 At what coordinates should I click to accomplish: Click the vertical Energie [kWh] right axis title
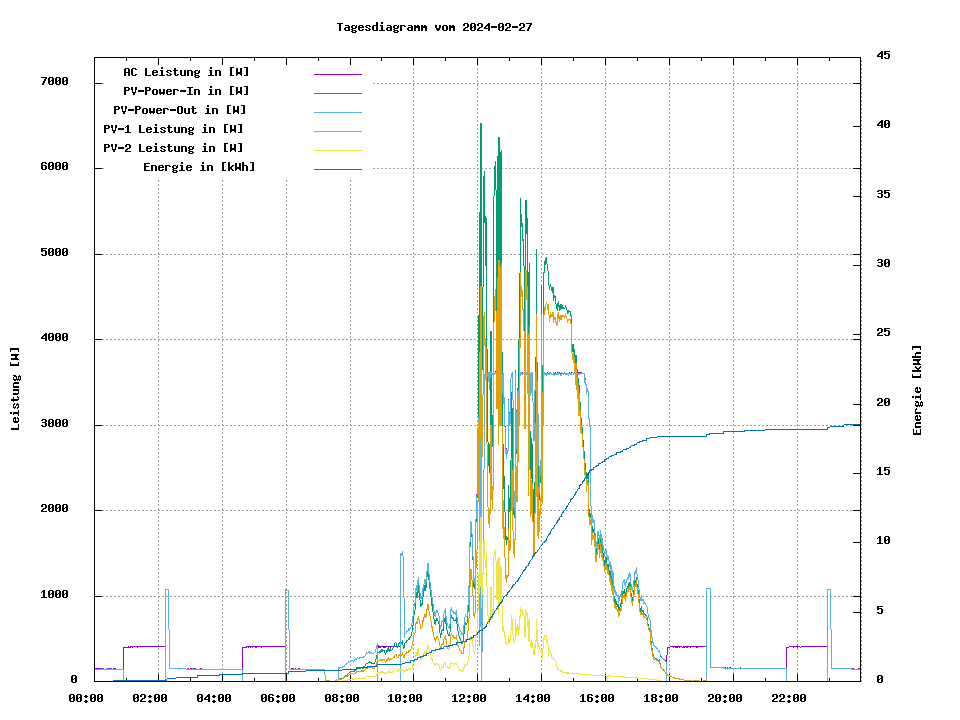pyautogui.click(x=917, y=390)
